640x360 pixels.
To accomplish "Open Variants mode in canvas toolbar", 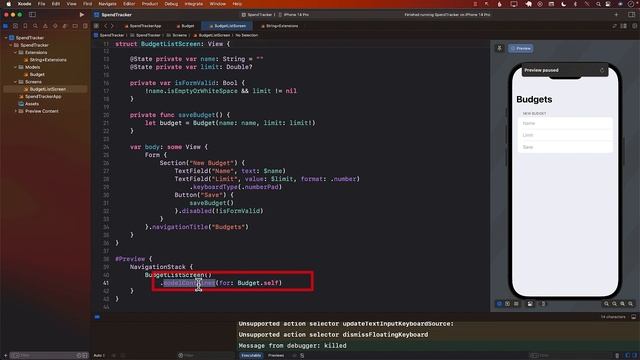I will [516, 304].
